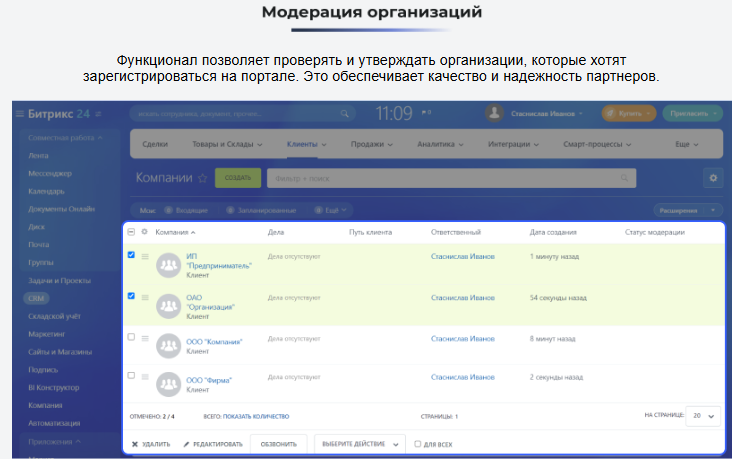
Task: Uncheck the ИП "Предприниматель" row checkbox
Action: [131, 256]
